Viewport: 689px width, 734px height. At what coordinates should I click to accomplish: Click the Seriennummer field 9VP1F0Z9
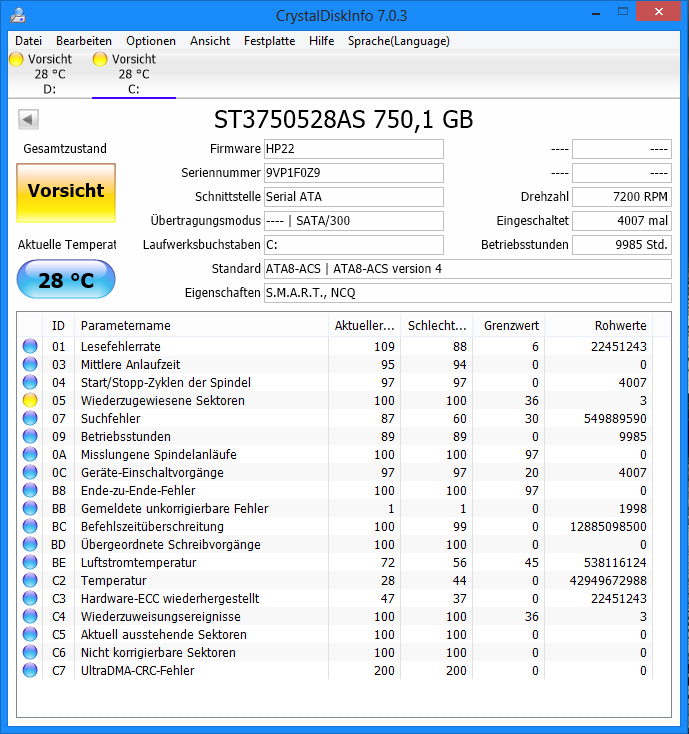[353, 173]
